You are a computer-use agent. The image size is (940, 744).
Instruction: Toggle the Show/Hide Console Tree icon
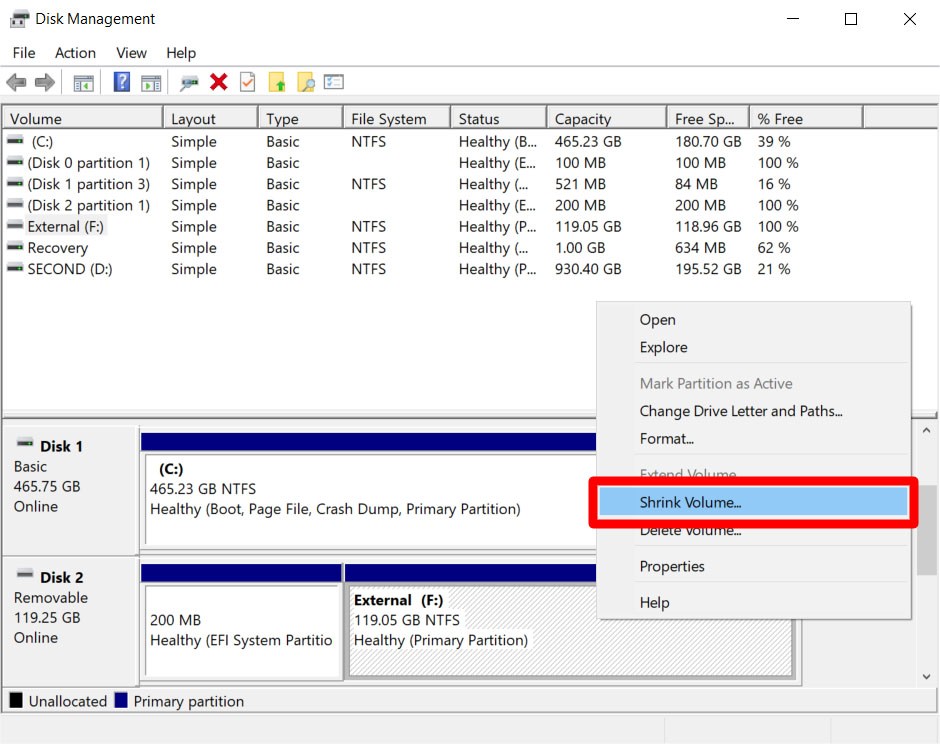[x=84, y=81]
